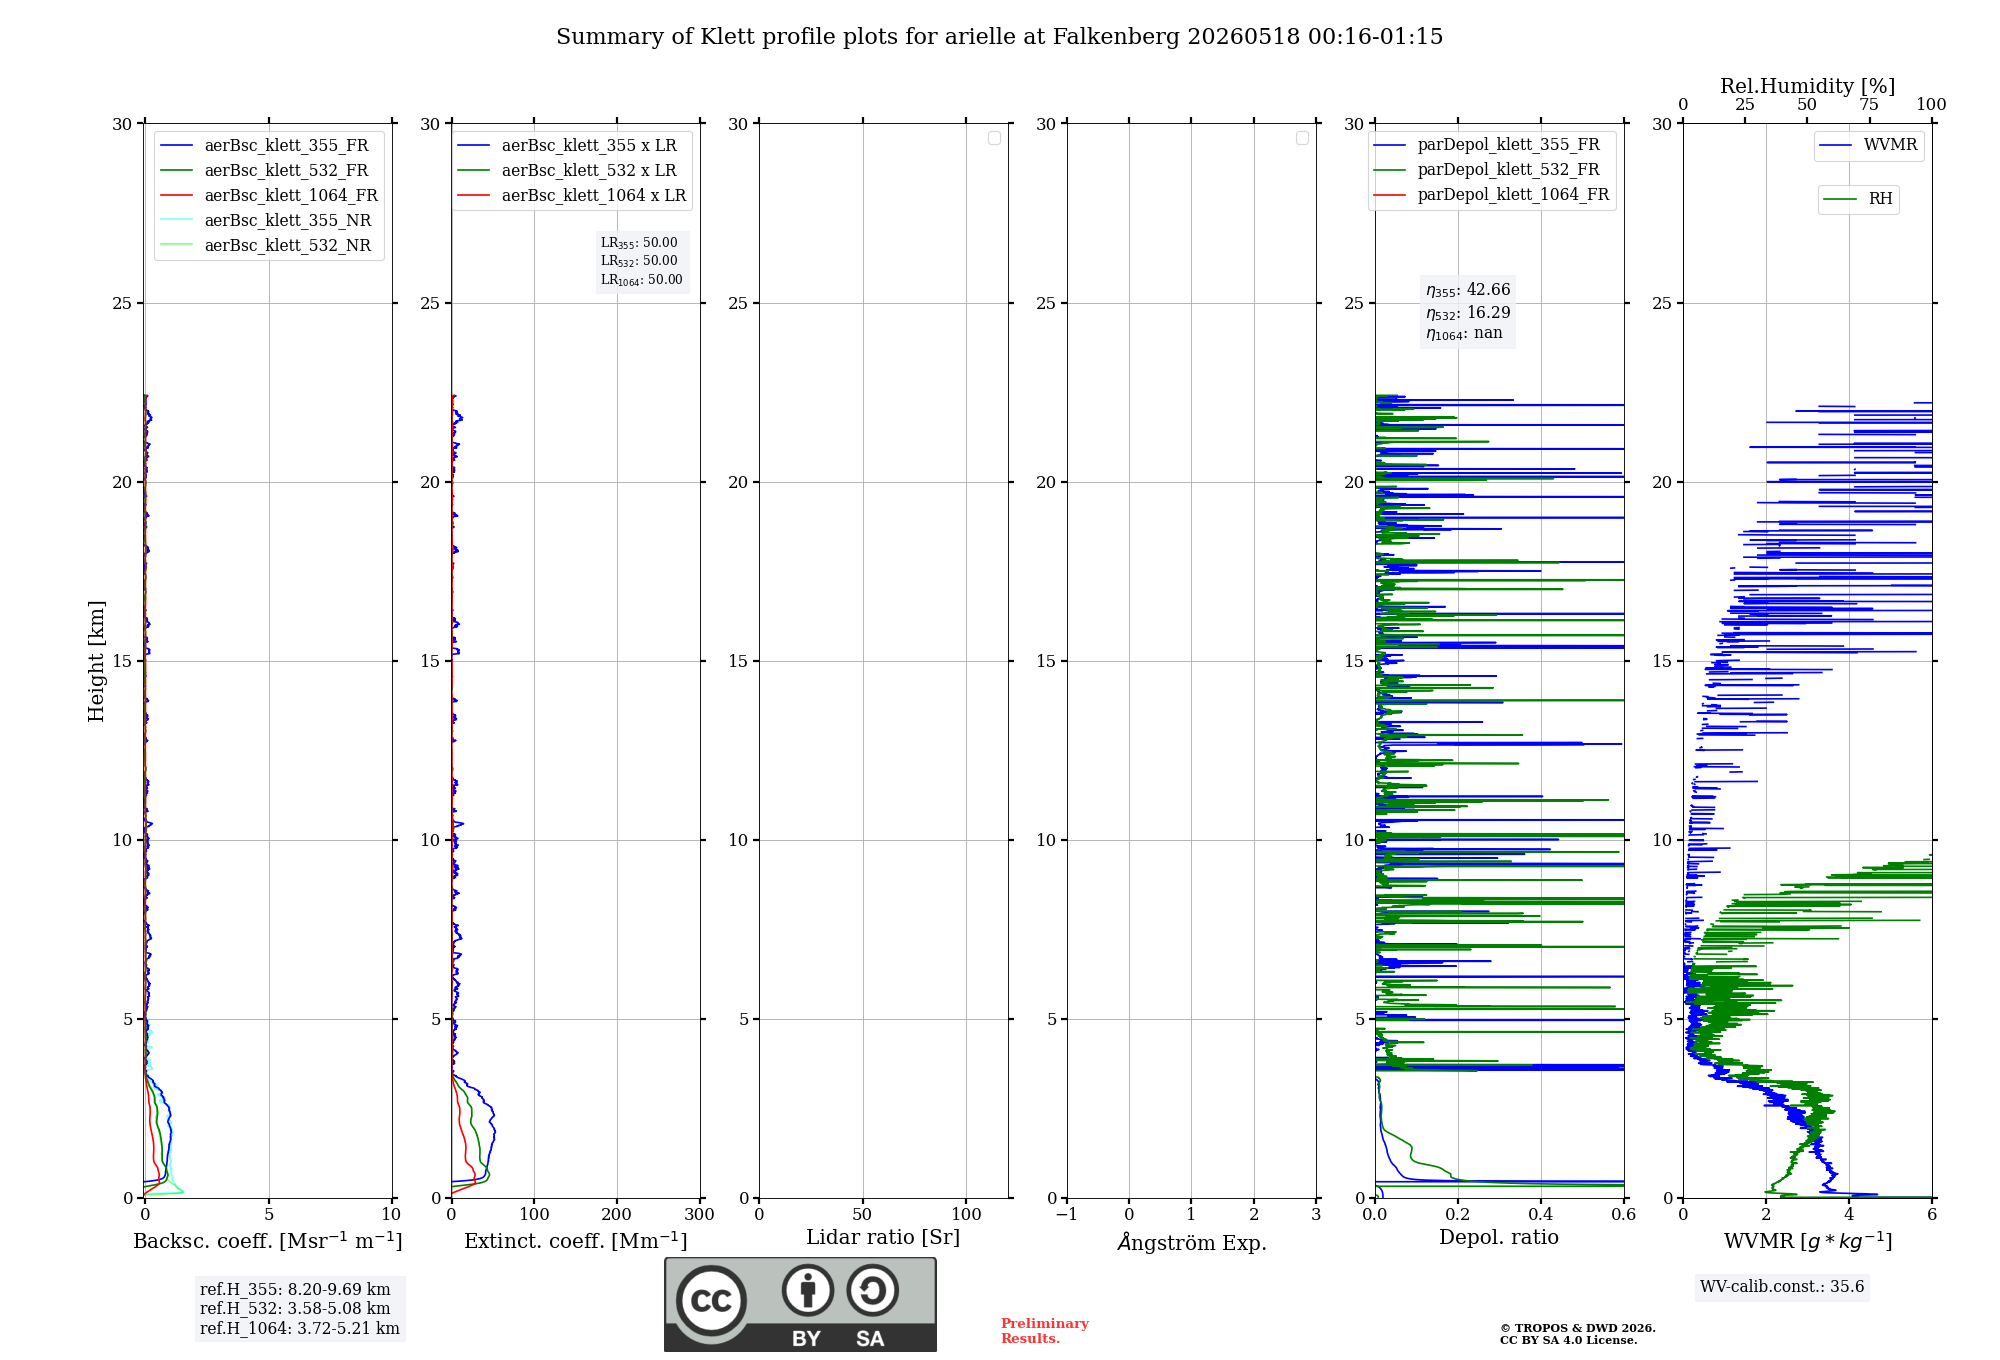Click the LR532: 50.00 annotation

[x=639, y=261]
